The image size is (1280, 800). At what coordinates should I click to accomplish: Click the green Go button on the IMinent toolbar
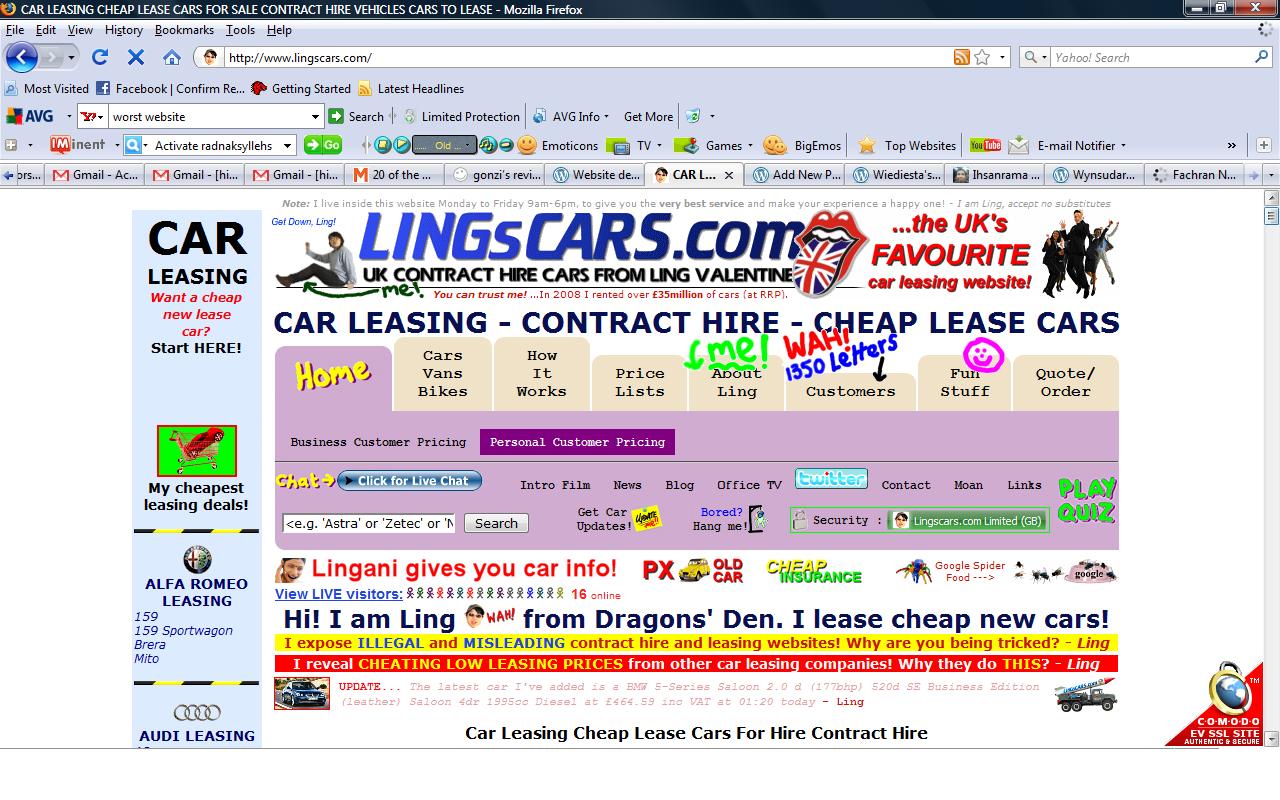click(323, 145)
